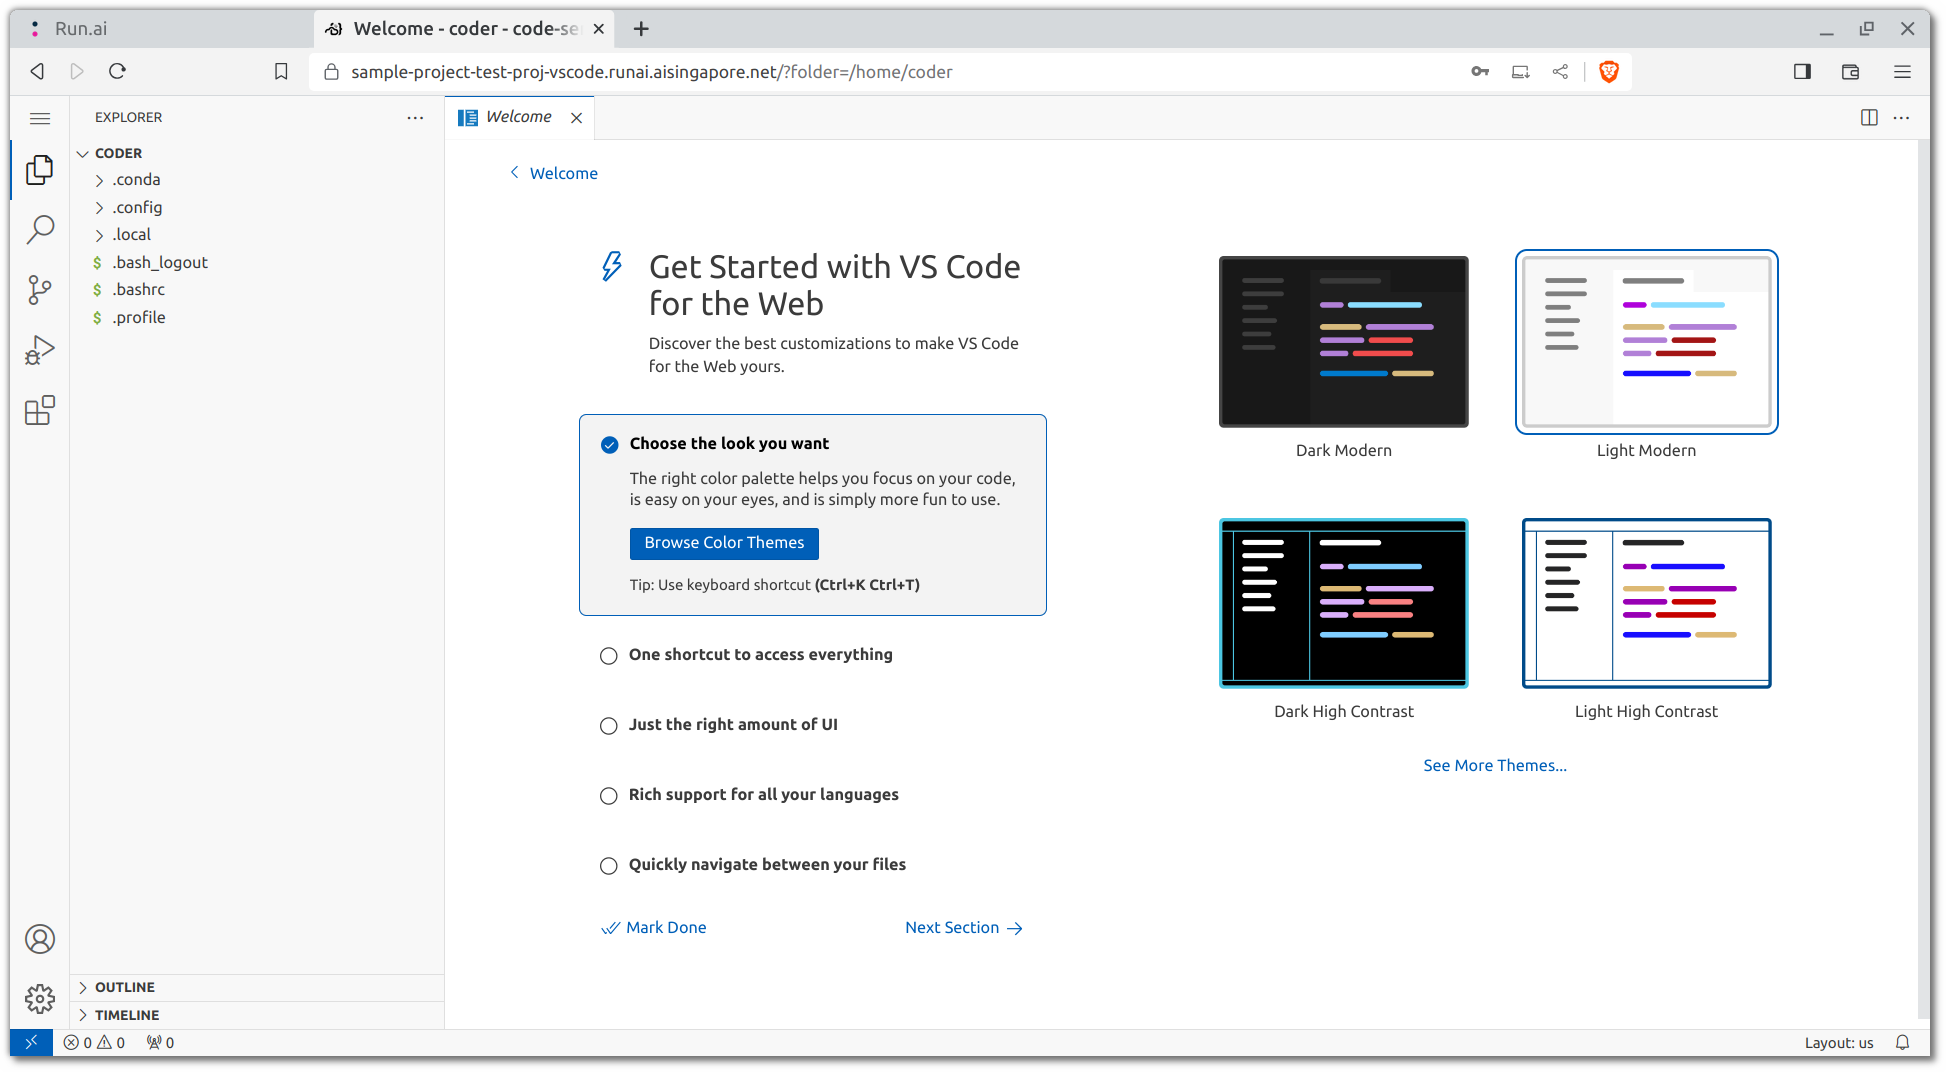1946x1072 pixels.
Task: Choose the Dark Modern theme preview
Action: 1343,342
